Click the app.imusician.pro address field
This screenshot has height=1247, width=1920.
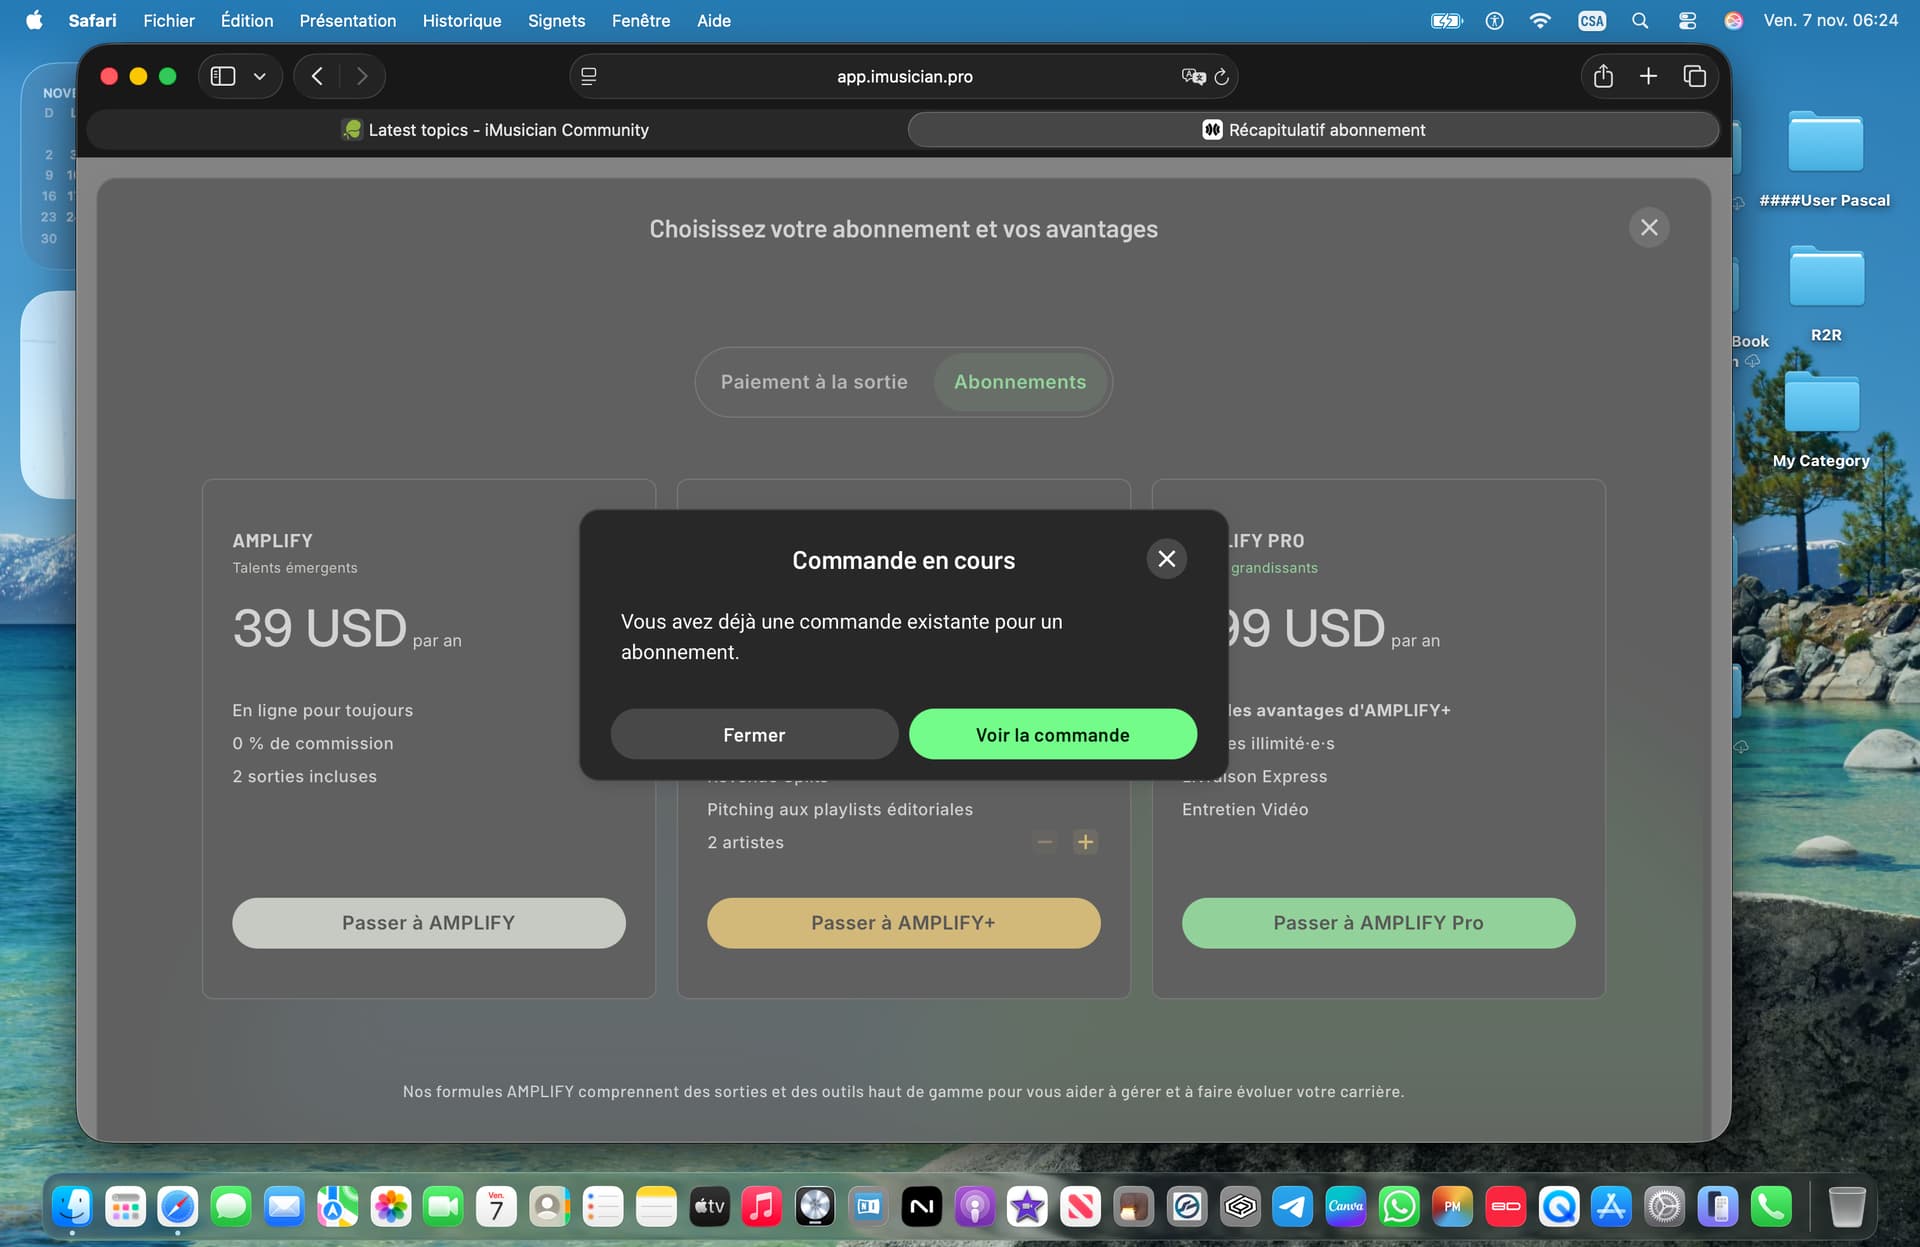pyautogui.click(x=904, y=77)
